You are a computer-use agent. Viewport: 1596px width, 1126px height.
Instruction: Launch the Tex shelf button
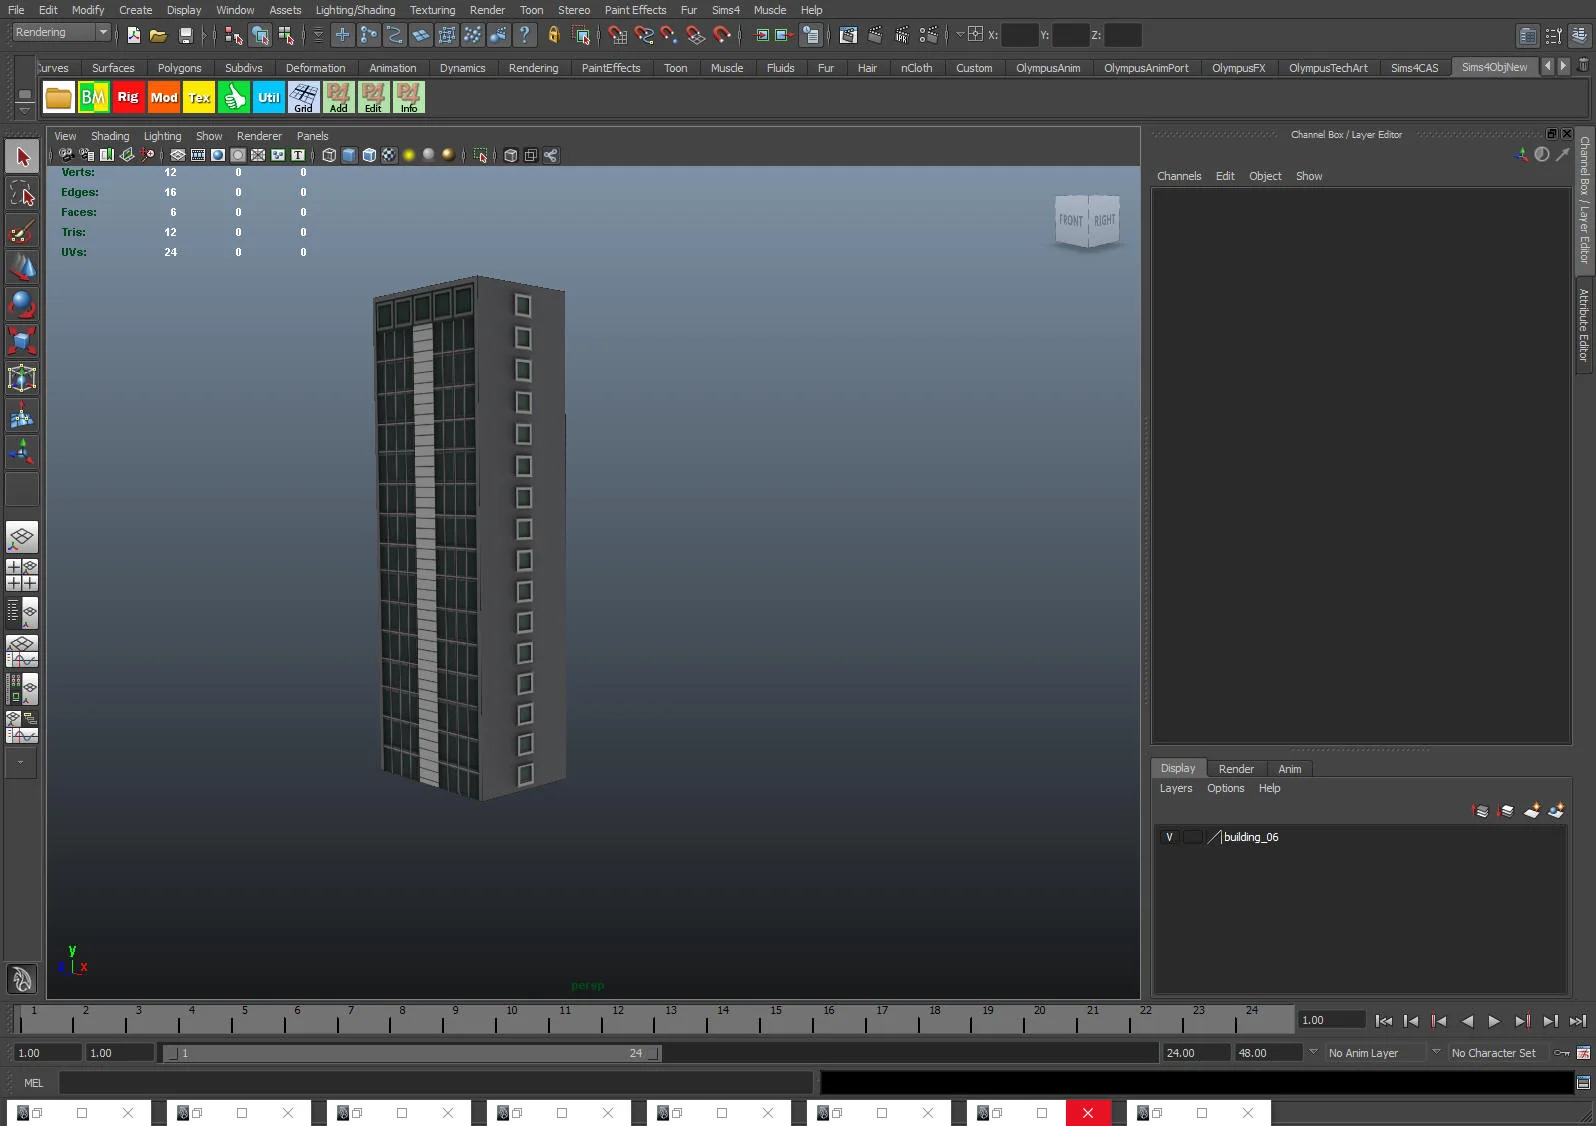[x=199, y=97]
